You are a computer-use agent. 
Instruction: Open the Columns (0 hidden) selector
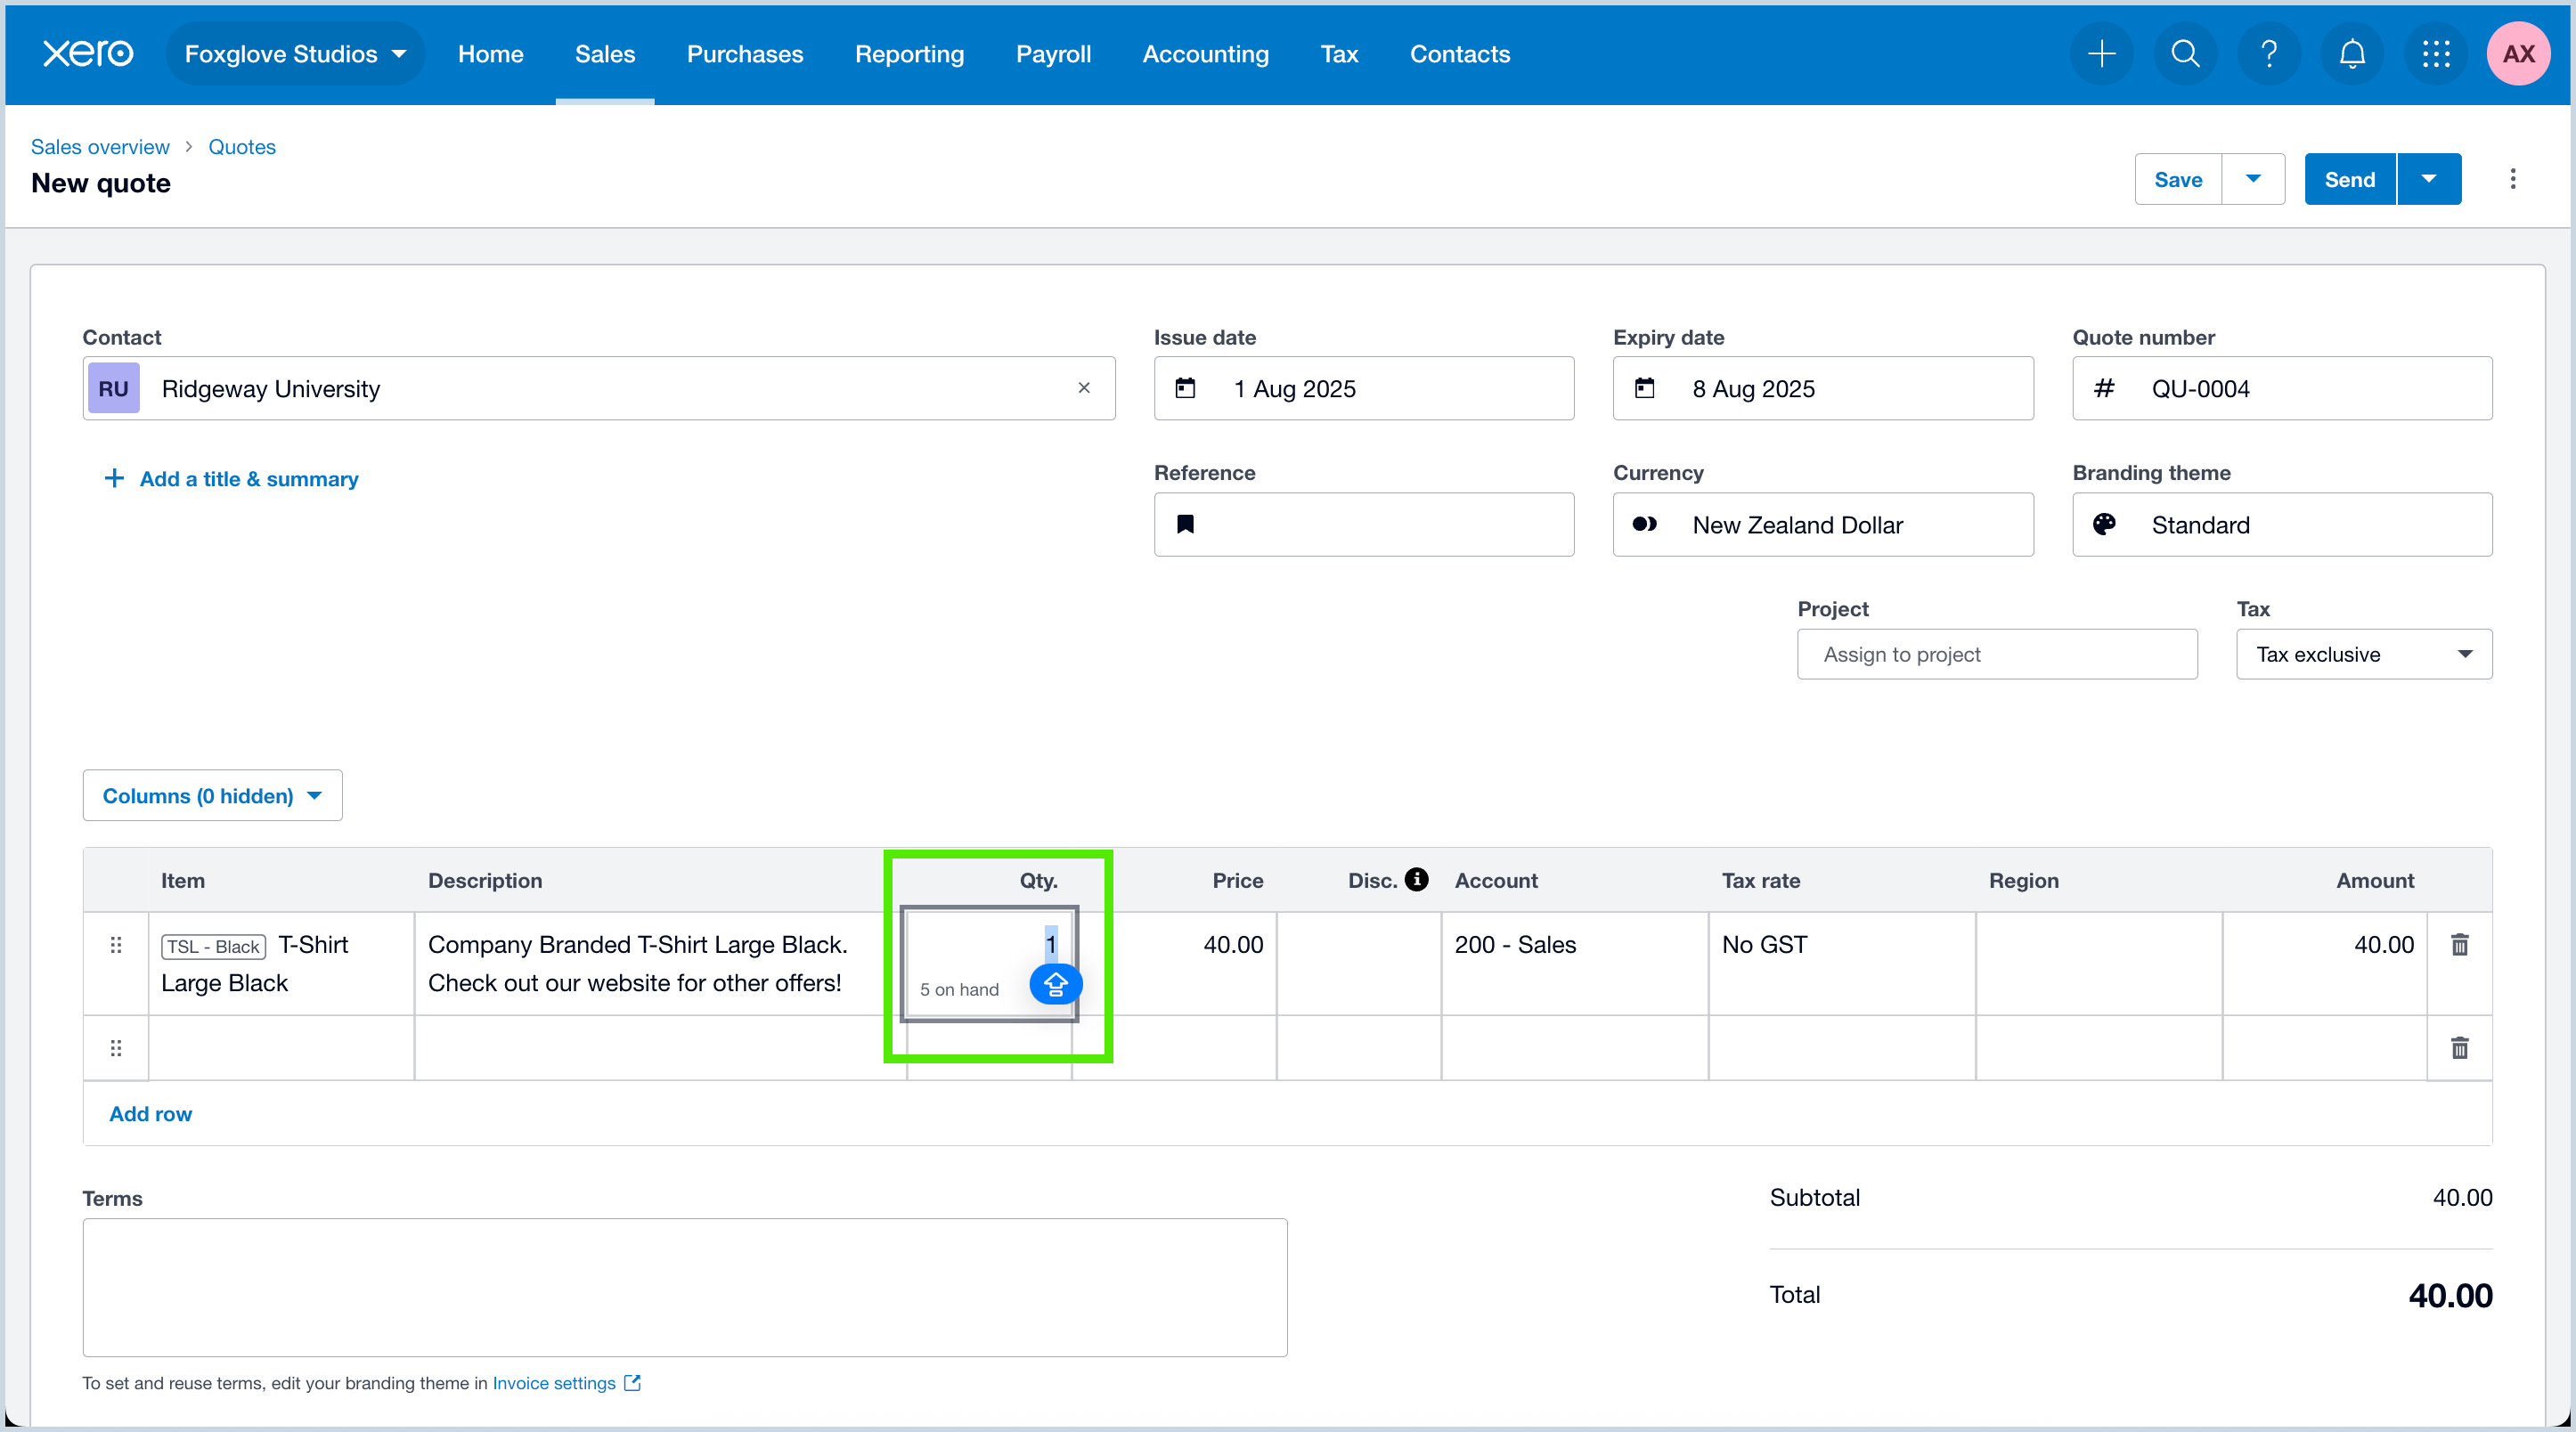point(212,795)
